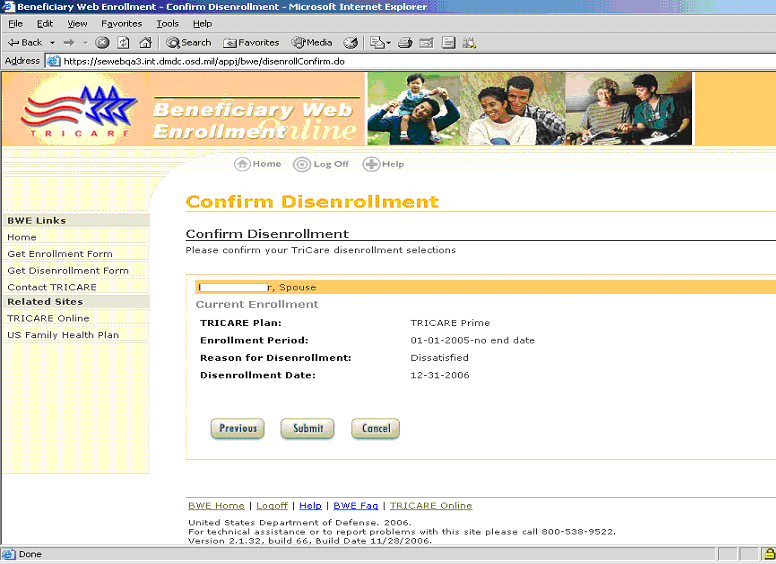Click the Stop loading icon

click(102, 43)
